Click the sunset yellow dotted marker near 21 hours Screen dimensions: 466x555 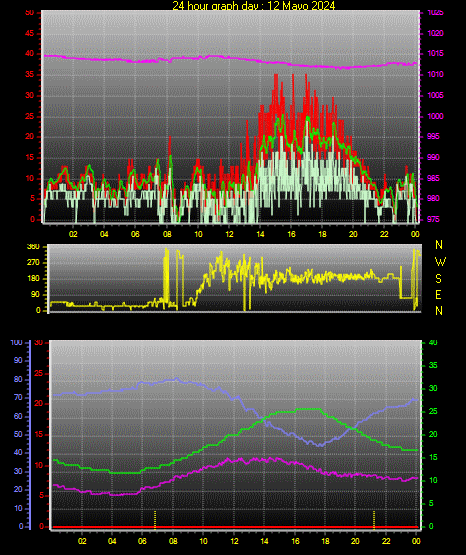(374, 519)
